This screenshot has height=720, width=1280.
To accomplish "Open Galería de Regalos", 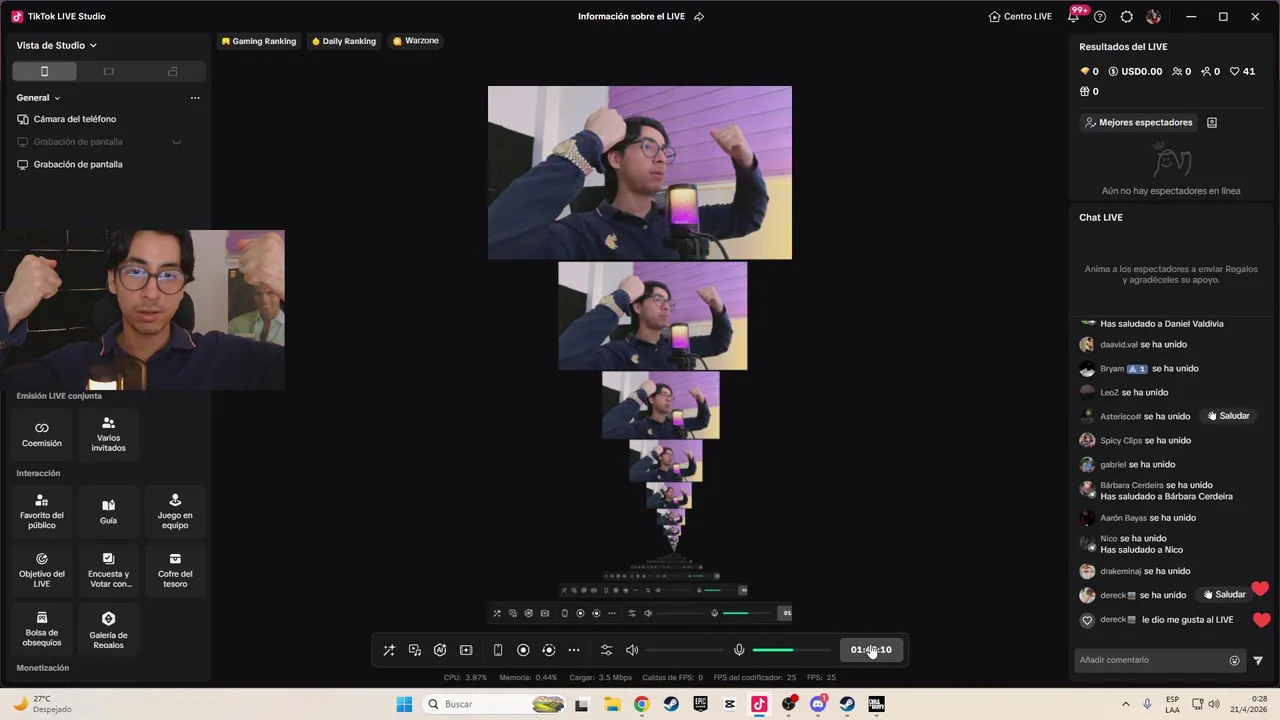I will pos(108,629).
